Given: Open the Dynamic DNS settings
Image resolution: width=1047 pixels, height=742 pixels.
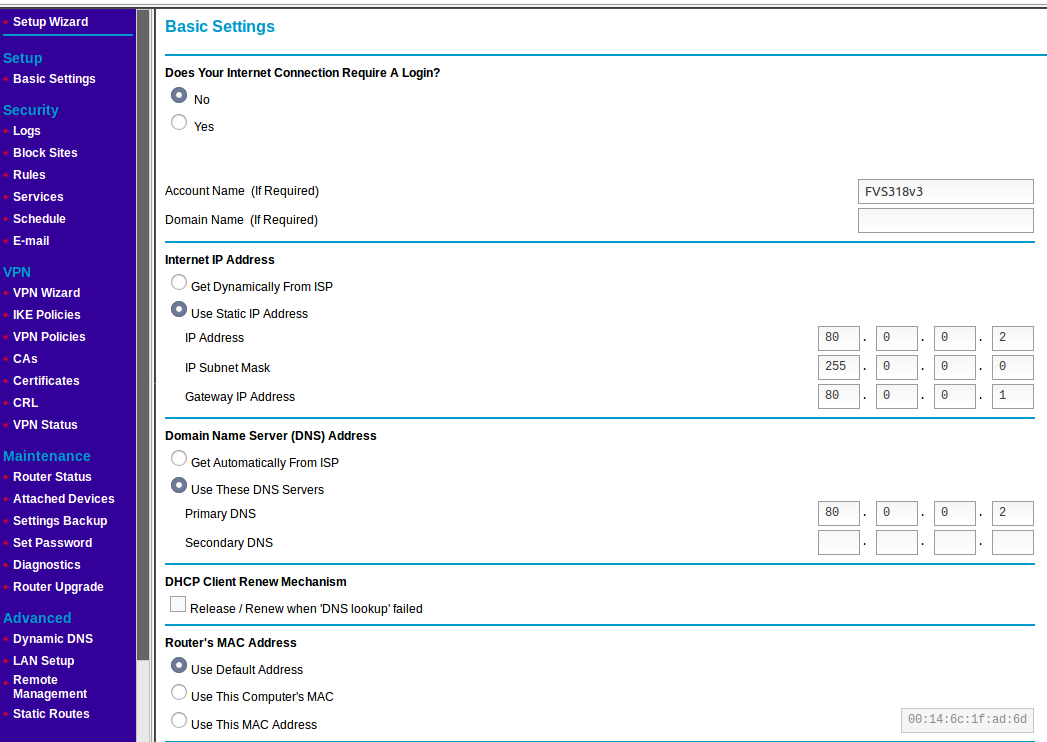Looking at the screenshot, I should pos(52,639).
